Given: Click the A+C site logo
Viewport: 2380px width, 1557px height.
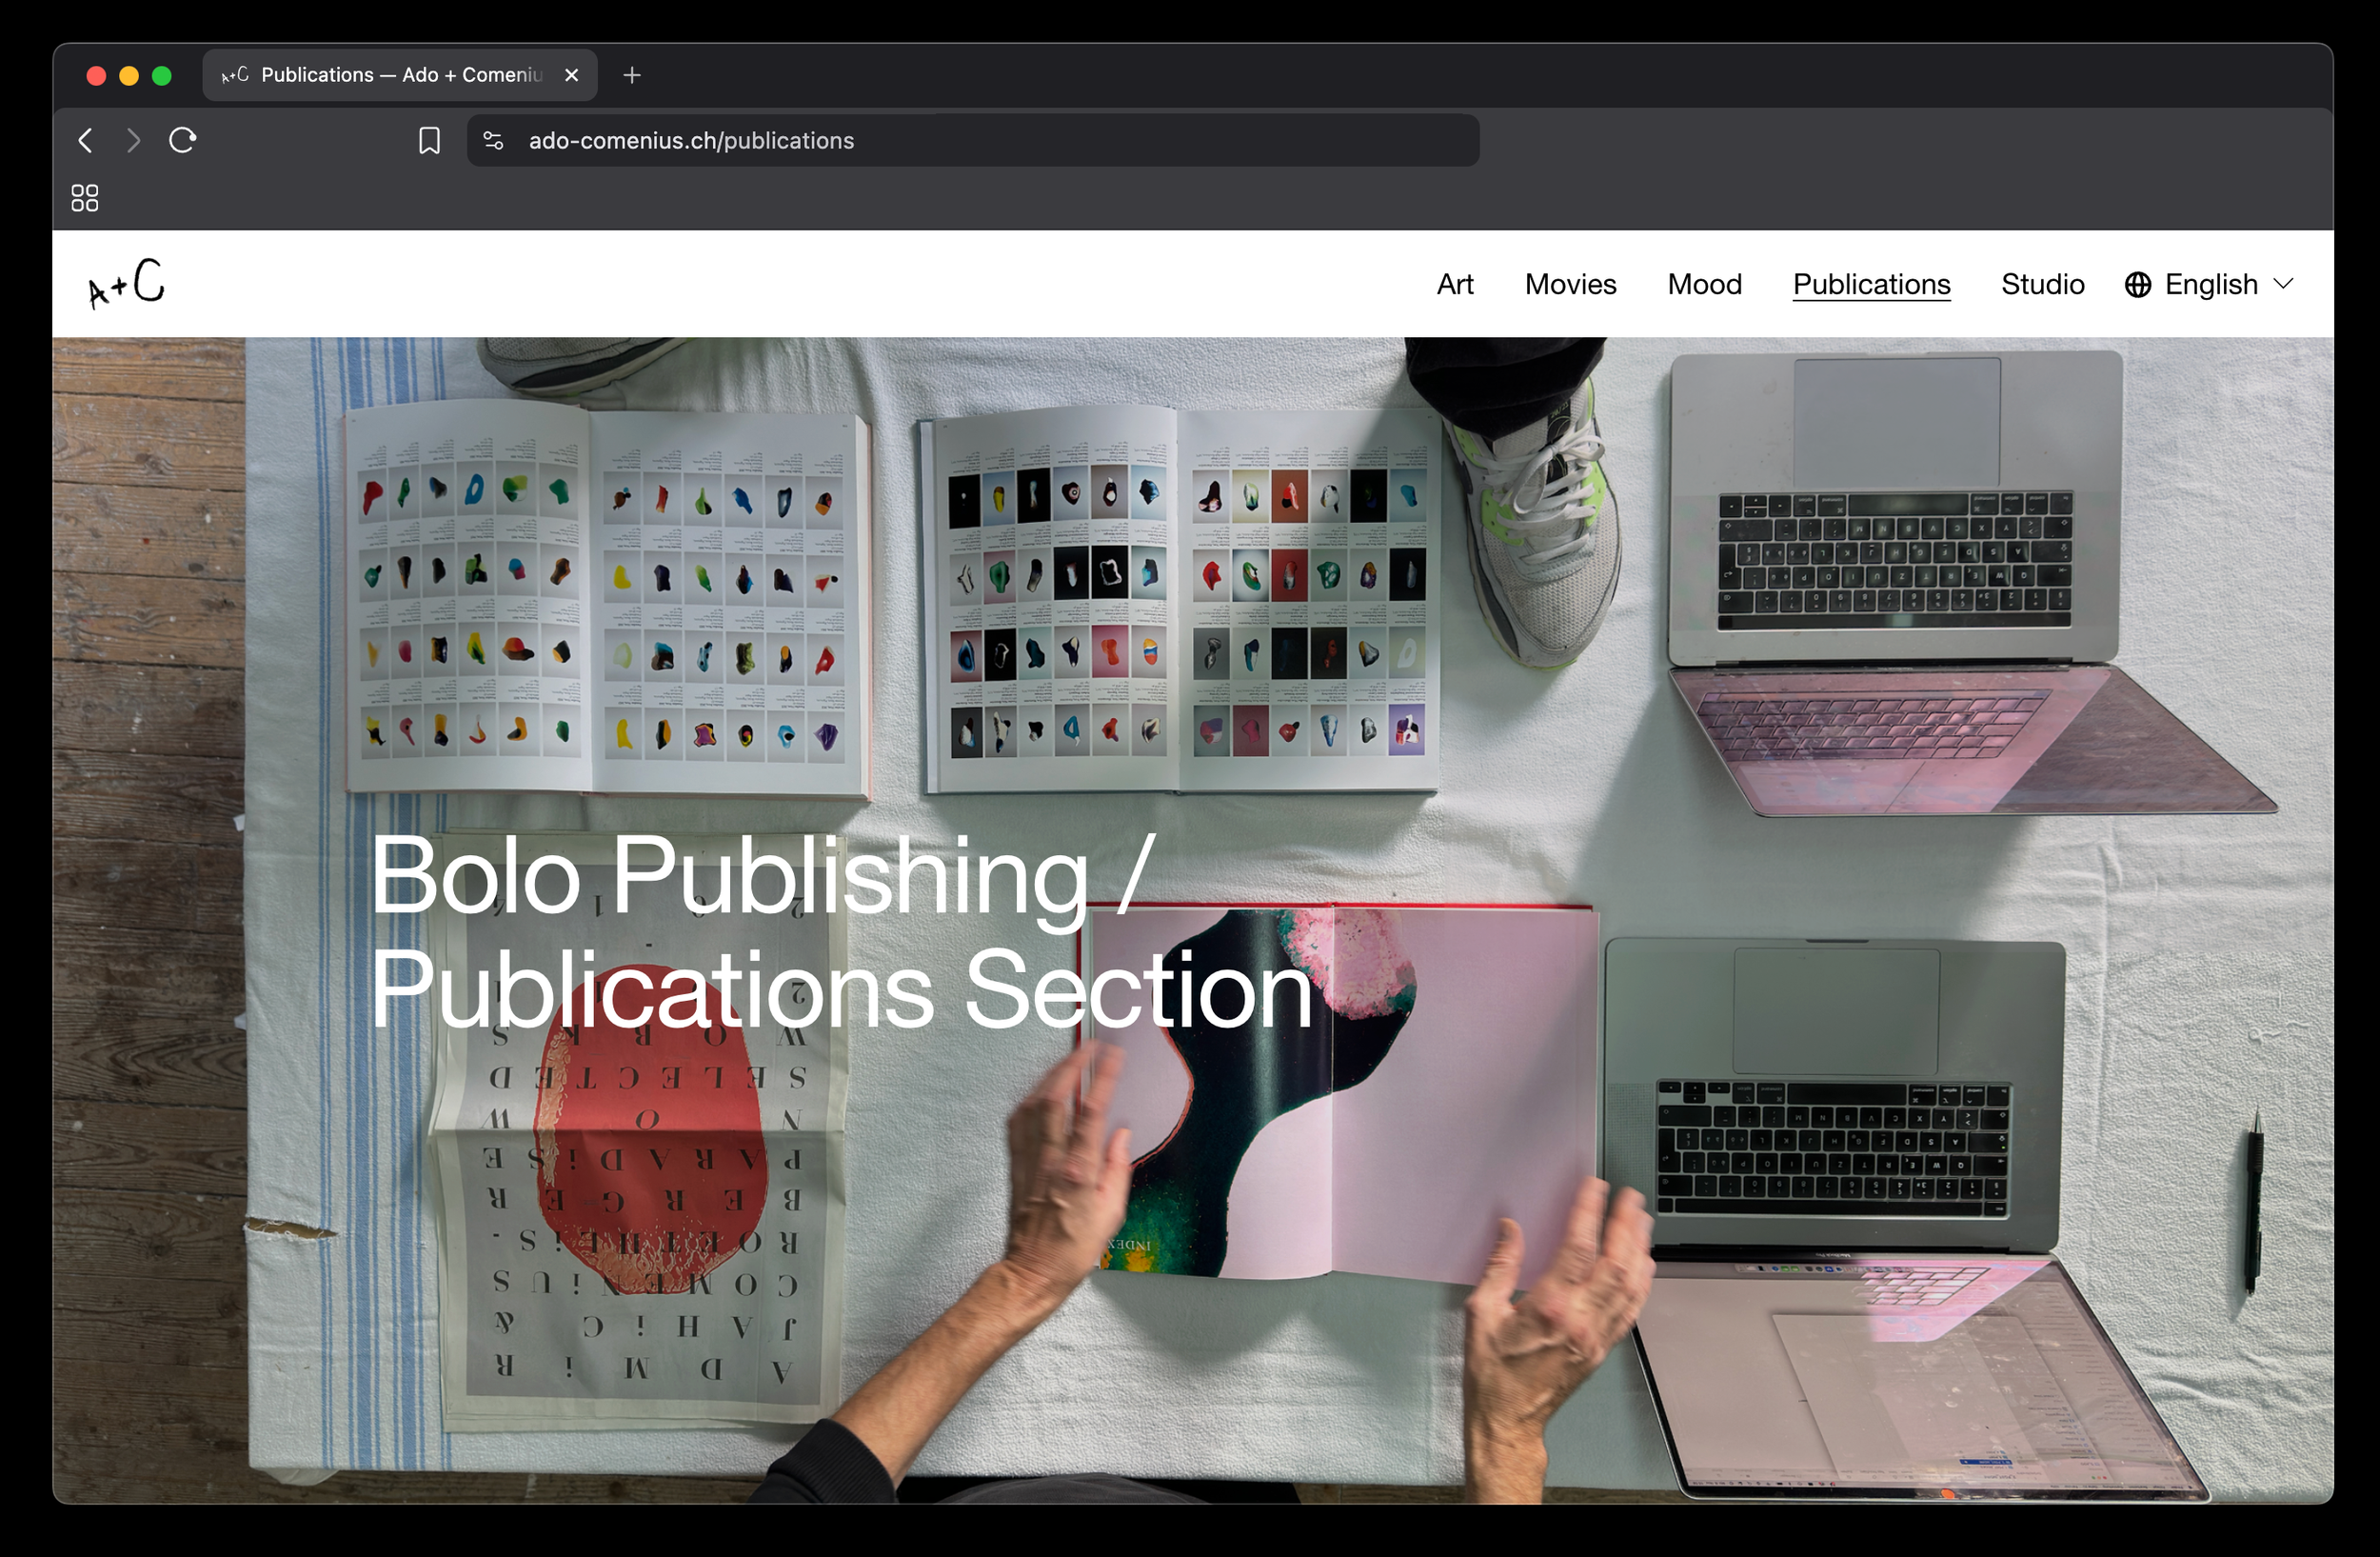Looking at the screenshot, I should coord(127,283).
